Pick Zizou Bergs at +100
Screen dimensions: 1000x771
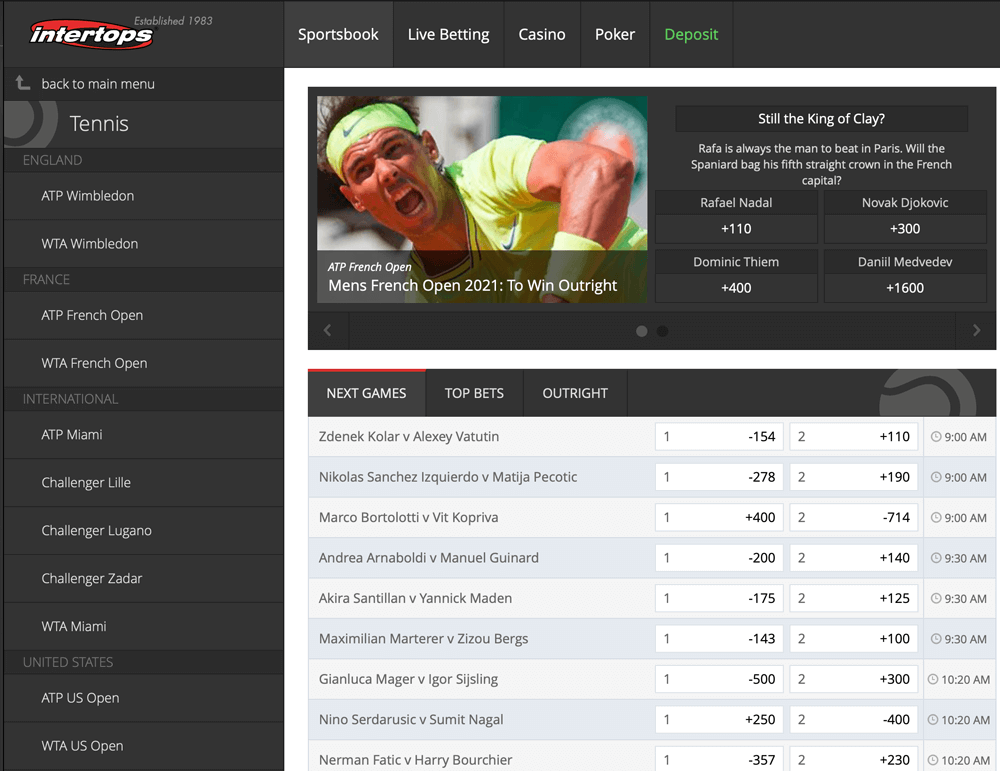[854, 638]
